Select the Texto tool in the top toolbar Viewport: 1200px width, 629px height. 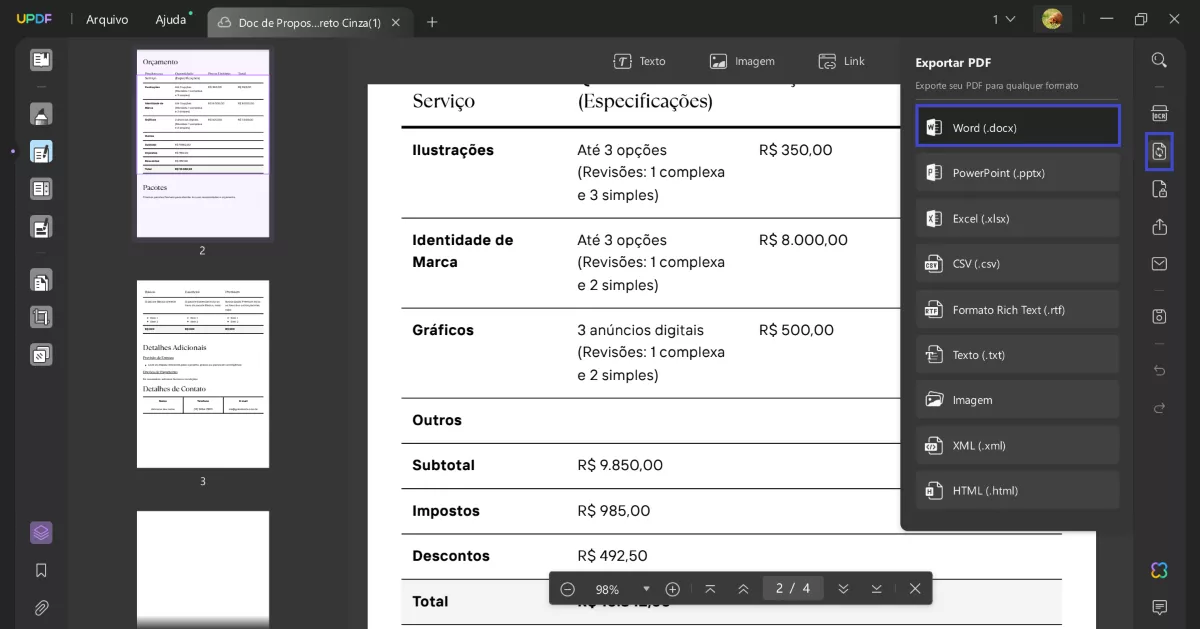[640, 61]
